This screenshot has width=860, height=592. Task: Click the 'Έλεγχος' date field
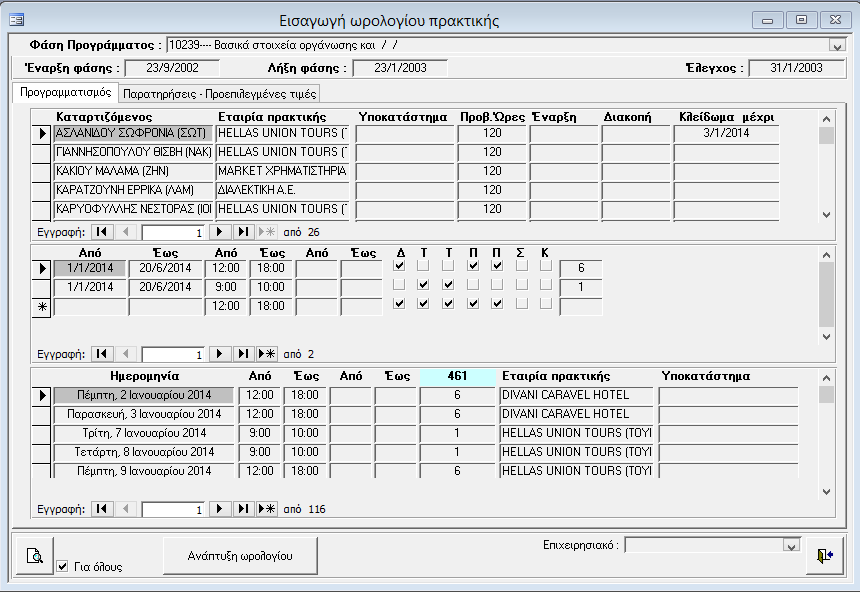click(798, 68)
